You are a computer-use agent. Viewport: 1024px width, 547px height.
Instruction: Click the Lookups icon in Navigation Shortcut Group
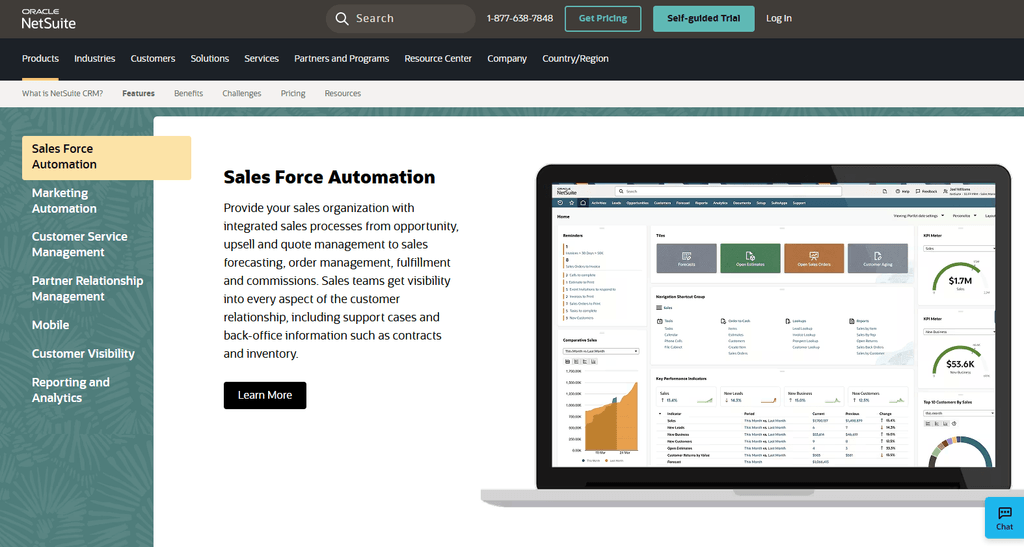788,321
